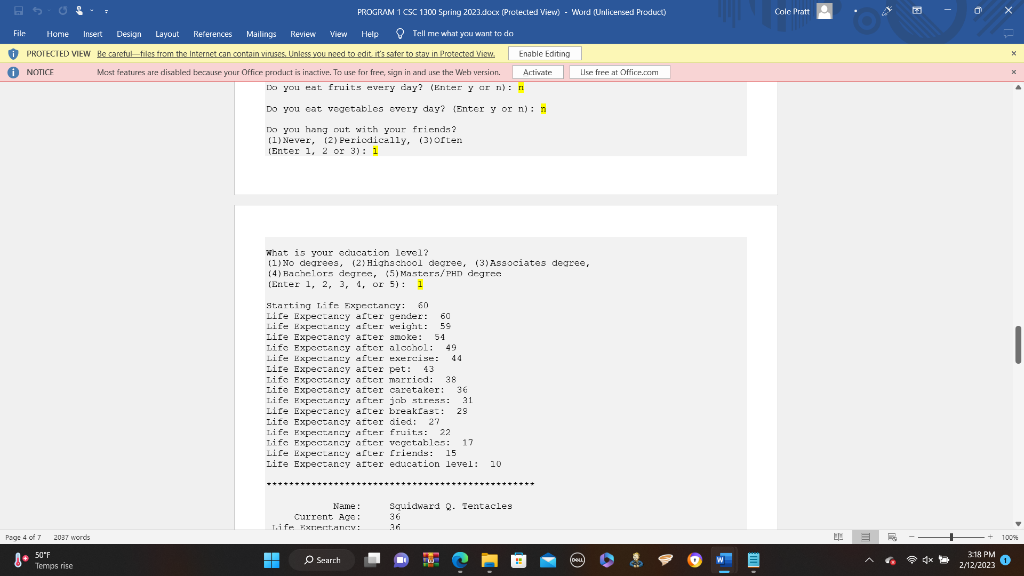Click the vertical scrollbar thumb
The image size is (1024, 576).
(x=1017, y=344)
